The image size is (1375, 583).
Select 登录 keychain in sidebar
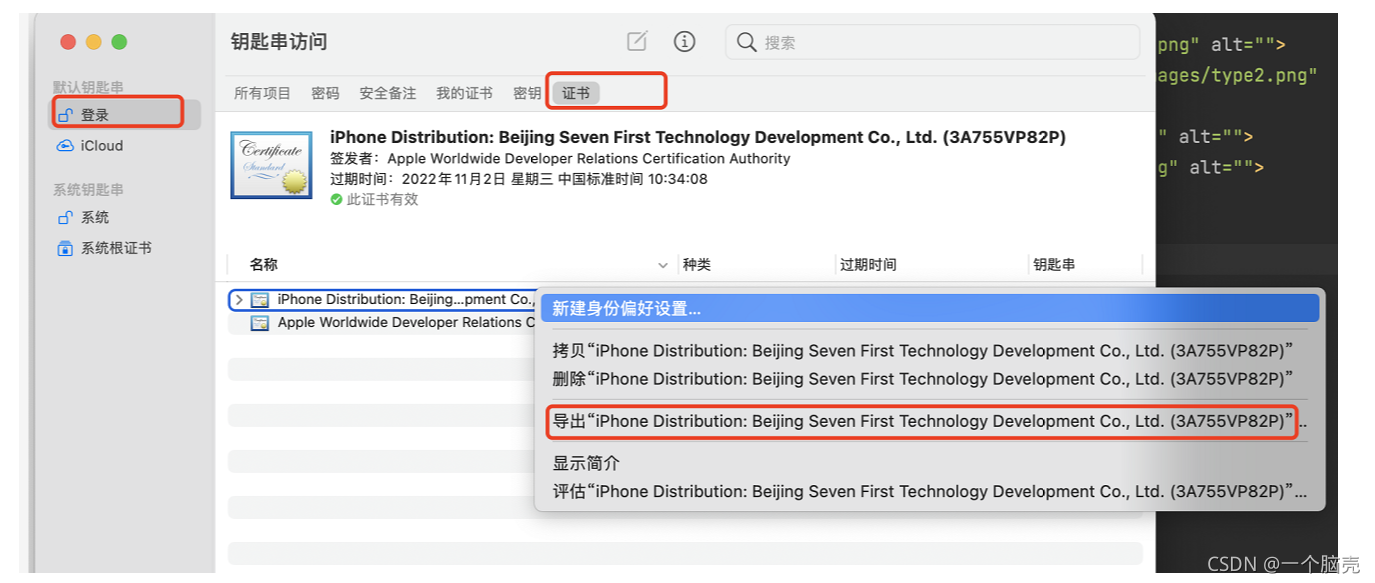tap(125, 115)
